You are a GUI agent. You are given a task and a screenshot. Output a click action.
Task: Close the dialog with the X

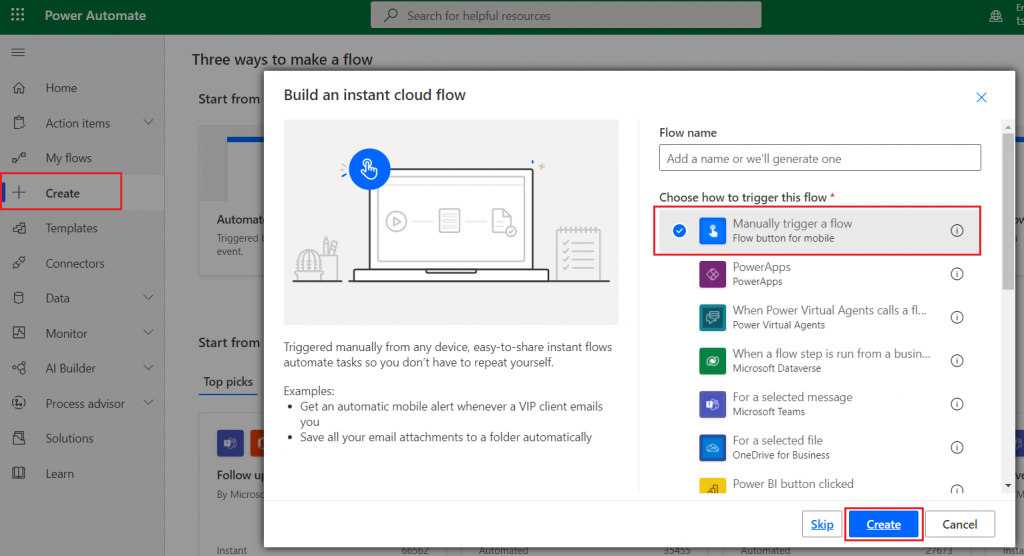[x=981, y=97]
